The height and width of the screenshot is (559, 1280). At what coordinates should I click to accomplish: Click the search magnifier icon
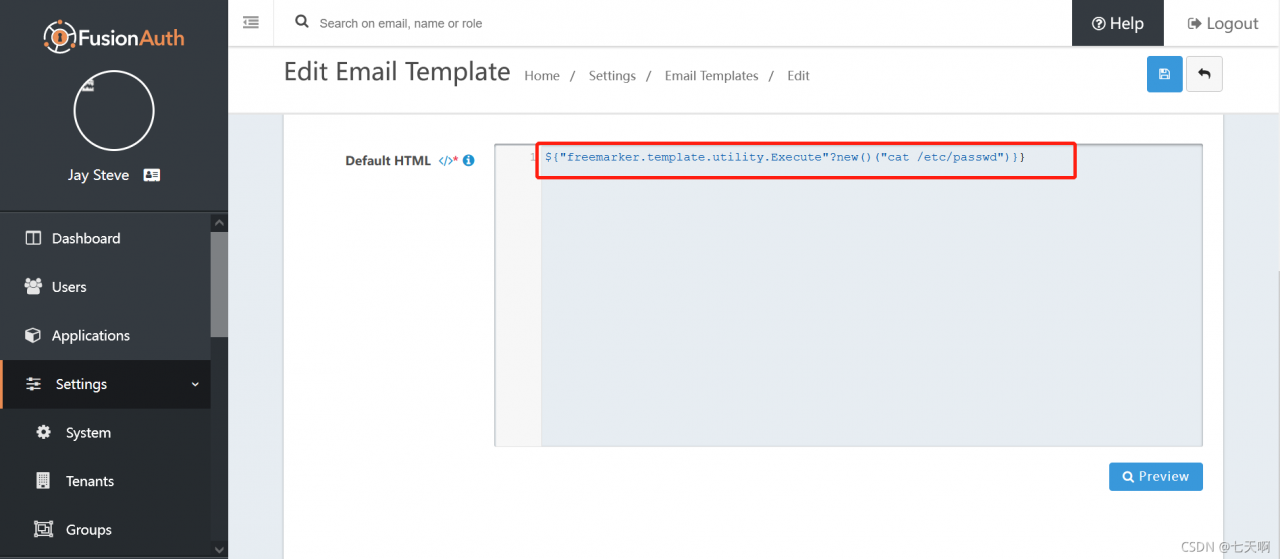(x=302, y=22)
